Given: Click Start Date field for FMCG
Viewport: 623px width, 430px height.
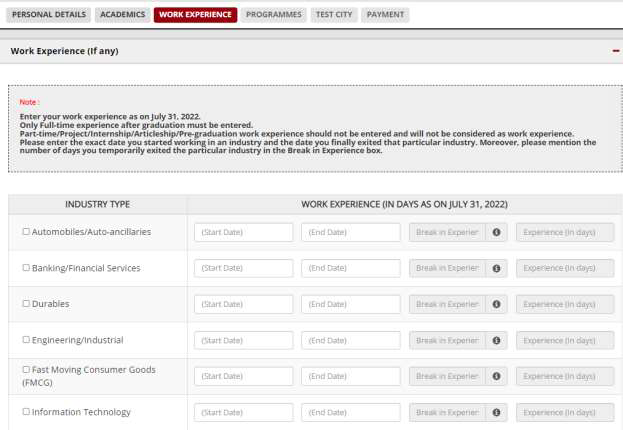Looking at the screenshot, I should point(244,376).
